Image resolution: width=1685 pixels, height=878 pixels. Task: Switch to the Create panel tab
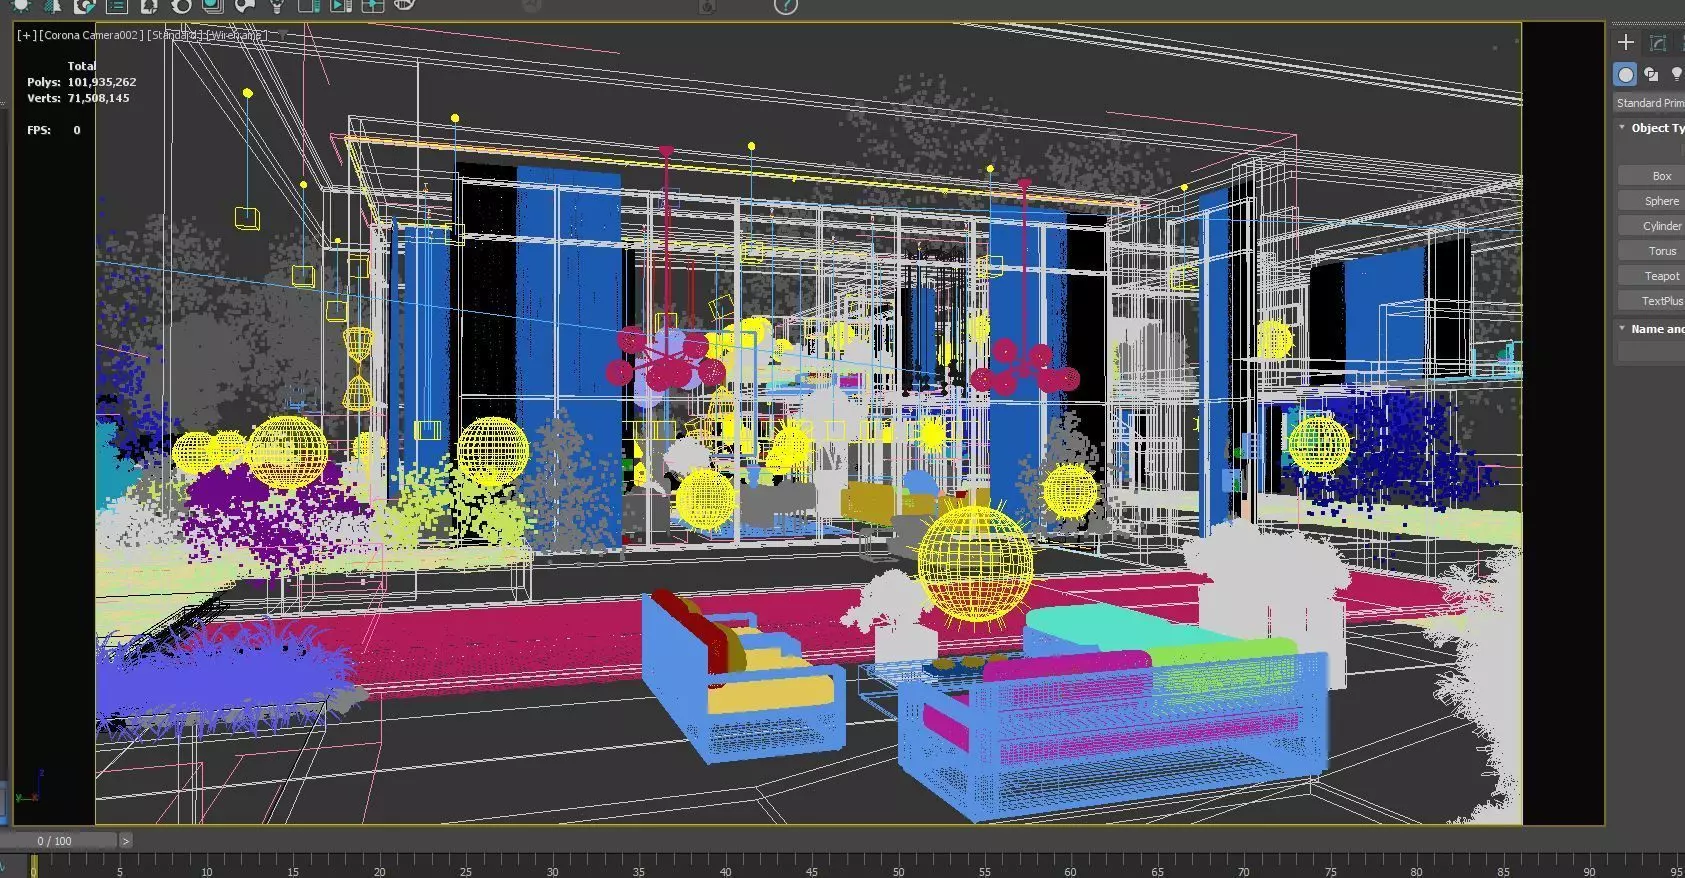[x=1626, y=42]
